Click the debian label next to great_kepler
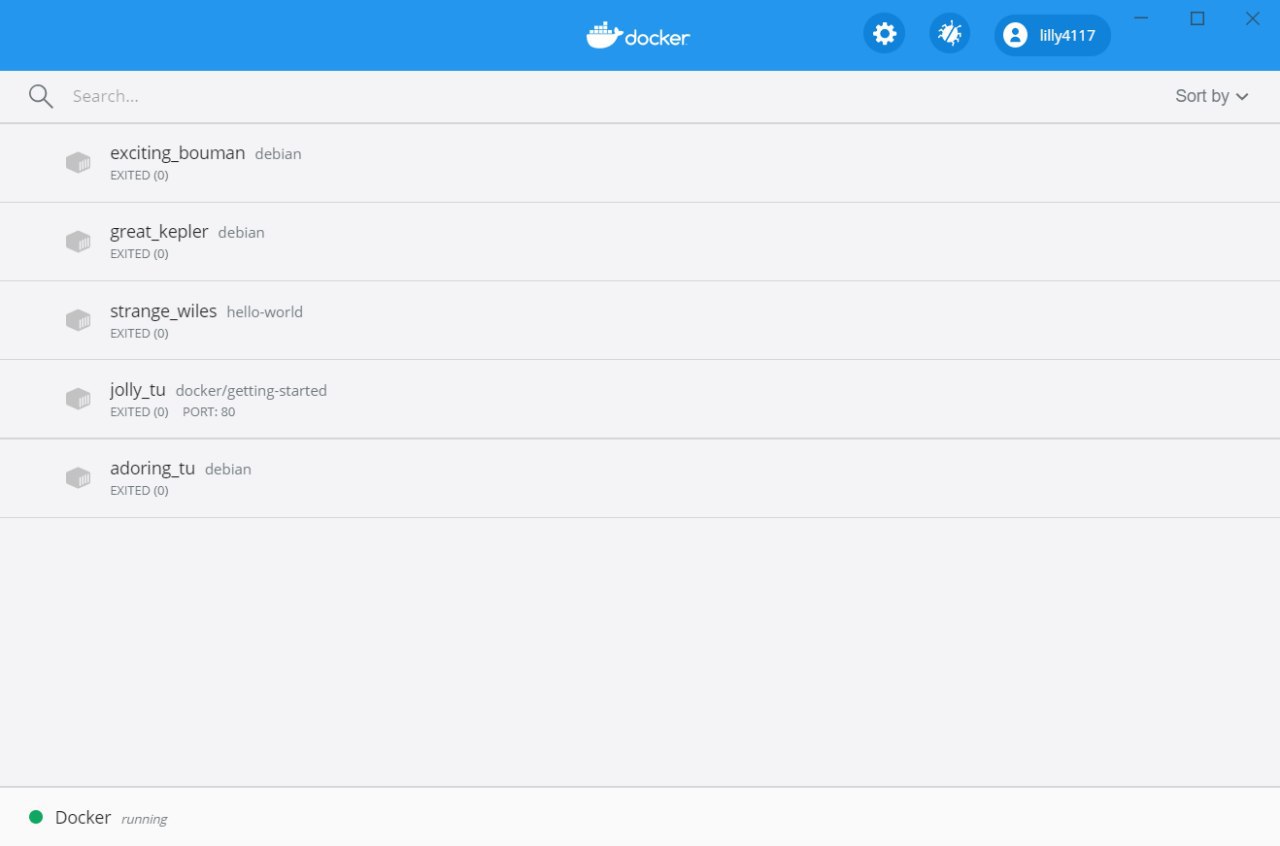The image size is (1280, 846). coord(241,233)
